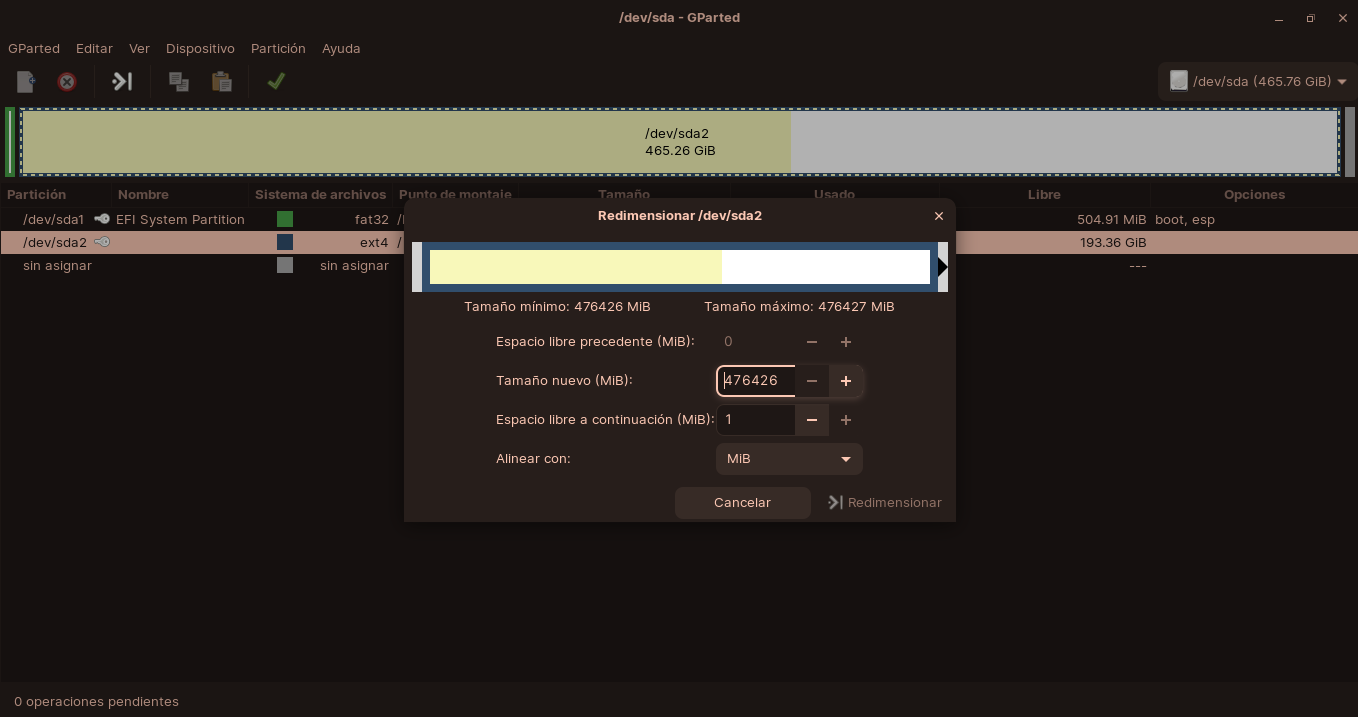Click the New partition toolbar icon
This screenshot has width=1358, height=717.
(26, 82)
